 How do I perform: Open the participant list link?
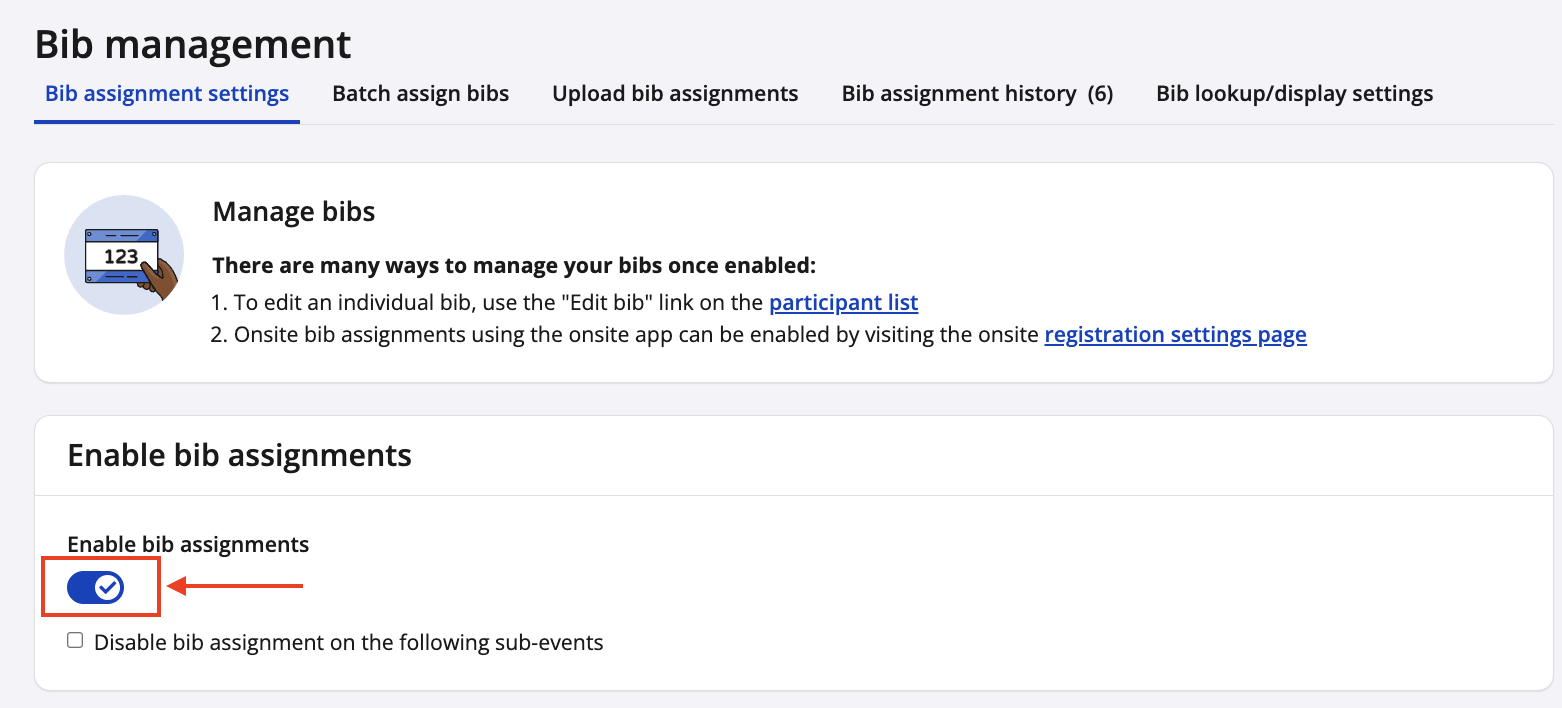(843, 302)
